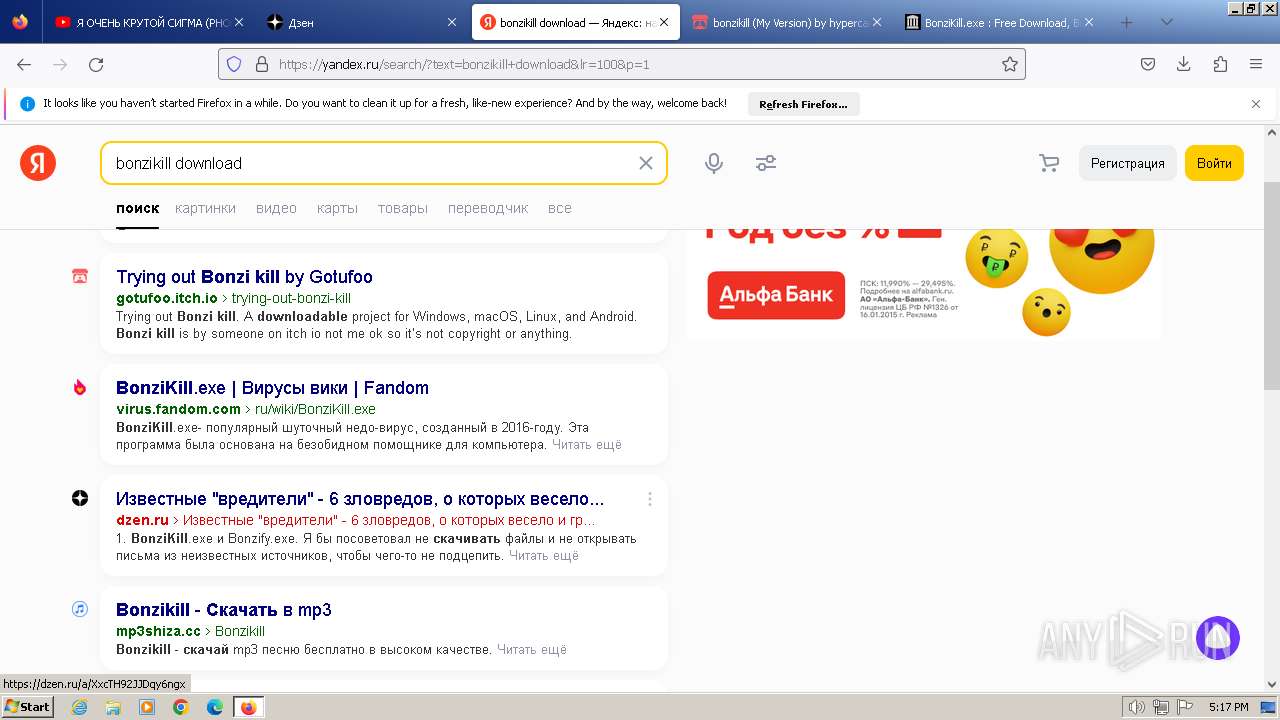This screenshot has height=720, width=1280.
Task: Click the page vertical scrollbar thumb
Action: [x=1272, y=287]
